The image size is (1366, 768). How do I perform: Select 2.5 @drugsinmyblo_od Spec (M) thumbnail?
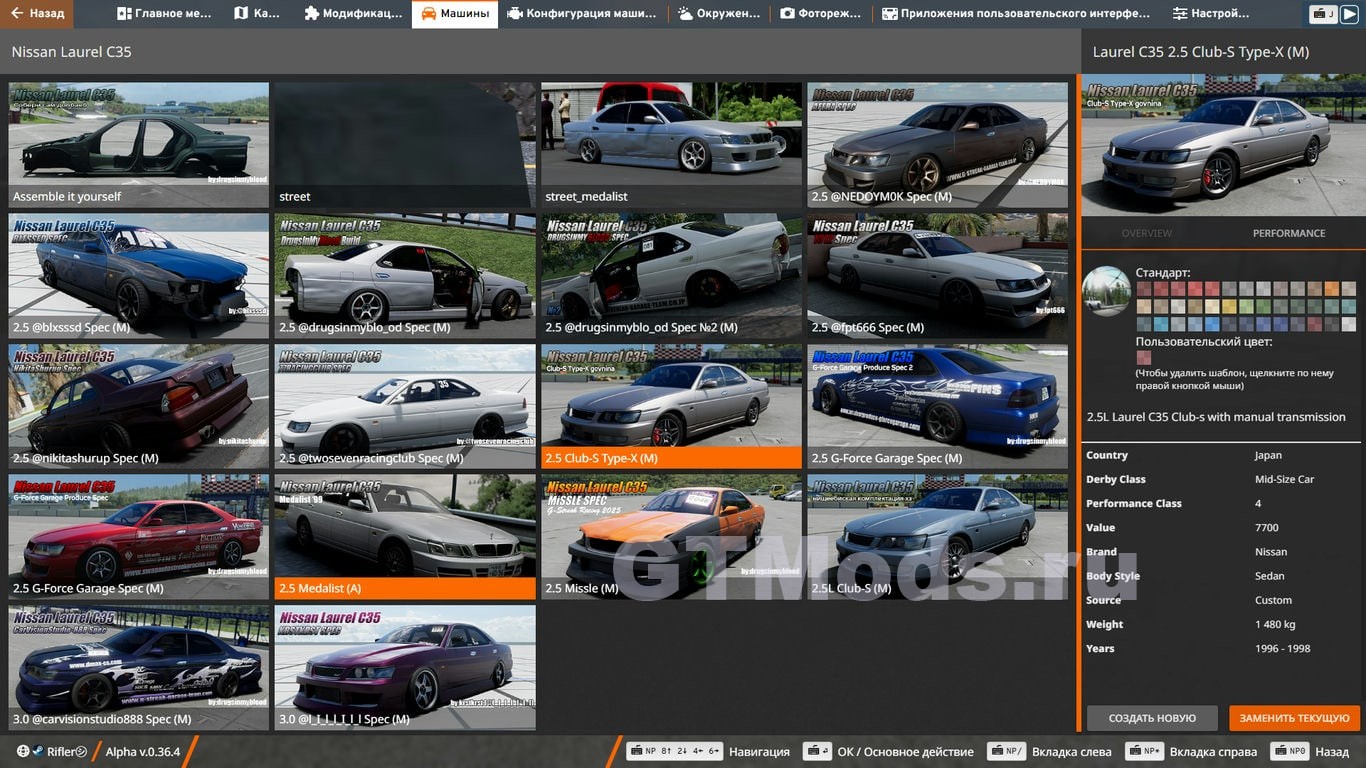[405, 276]
